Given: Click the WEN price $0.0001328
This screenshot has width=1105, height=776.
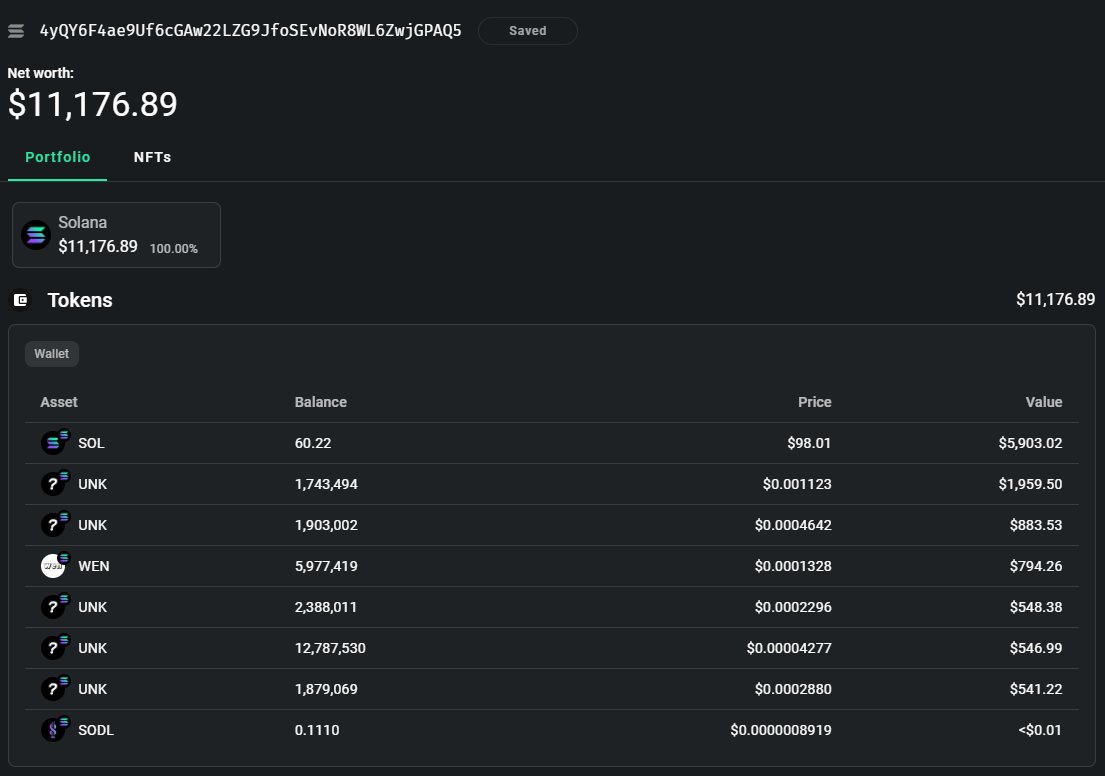Looking at the screenshot, I should click(793, 566).
